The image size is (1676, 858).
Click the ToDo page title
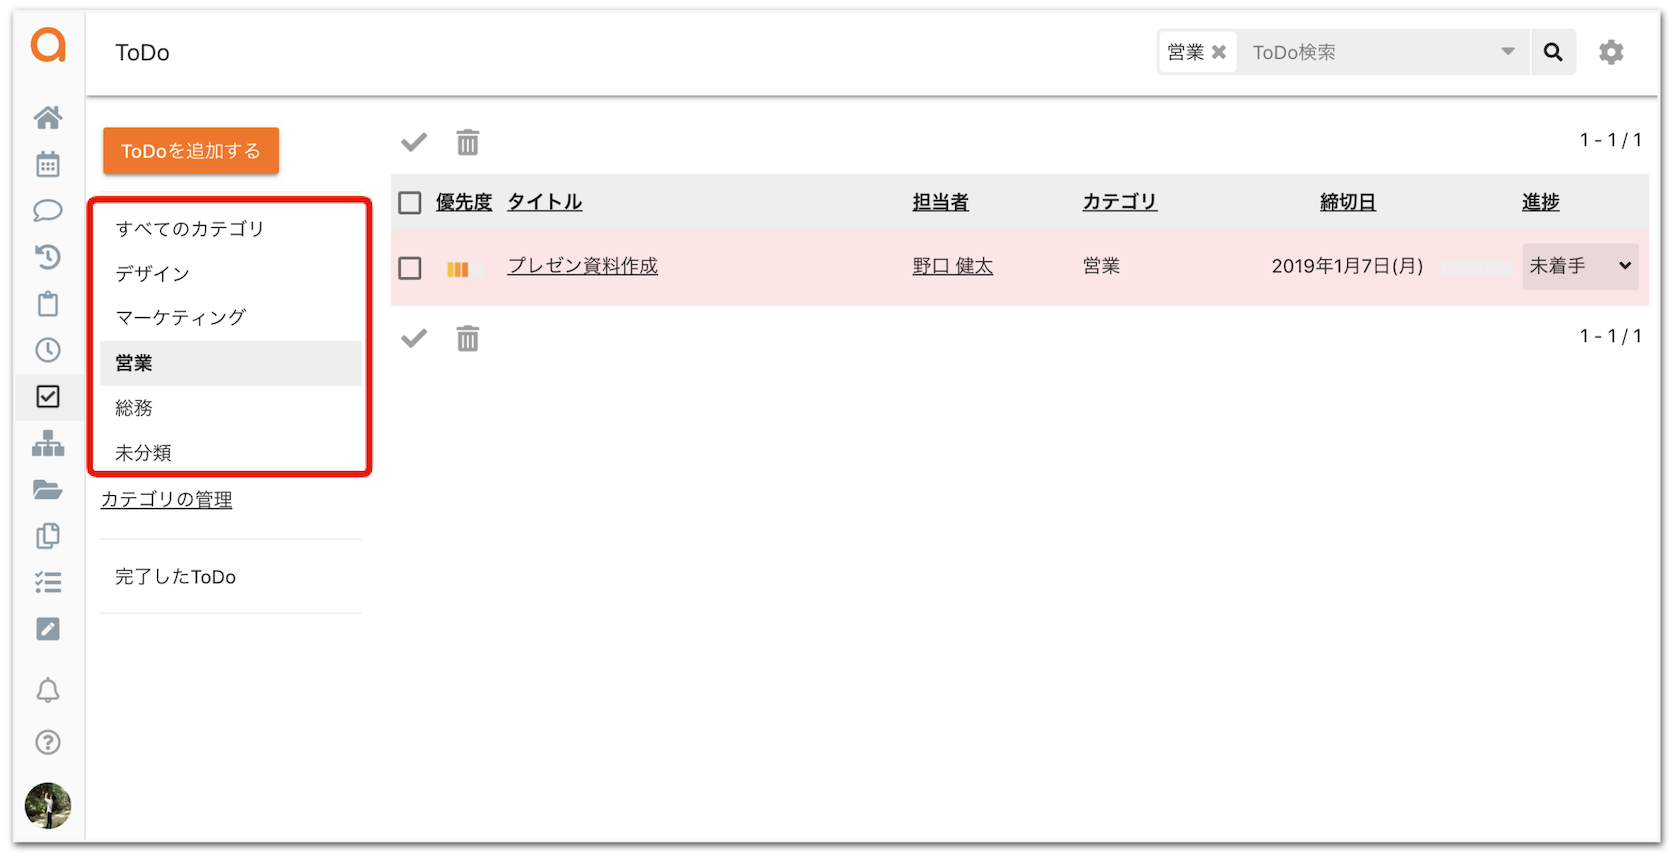click(143, 53)
